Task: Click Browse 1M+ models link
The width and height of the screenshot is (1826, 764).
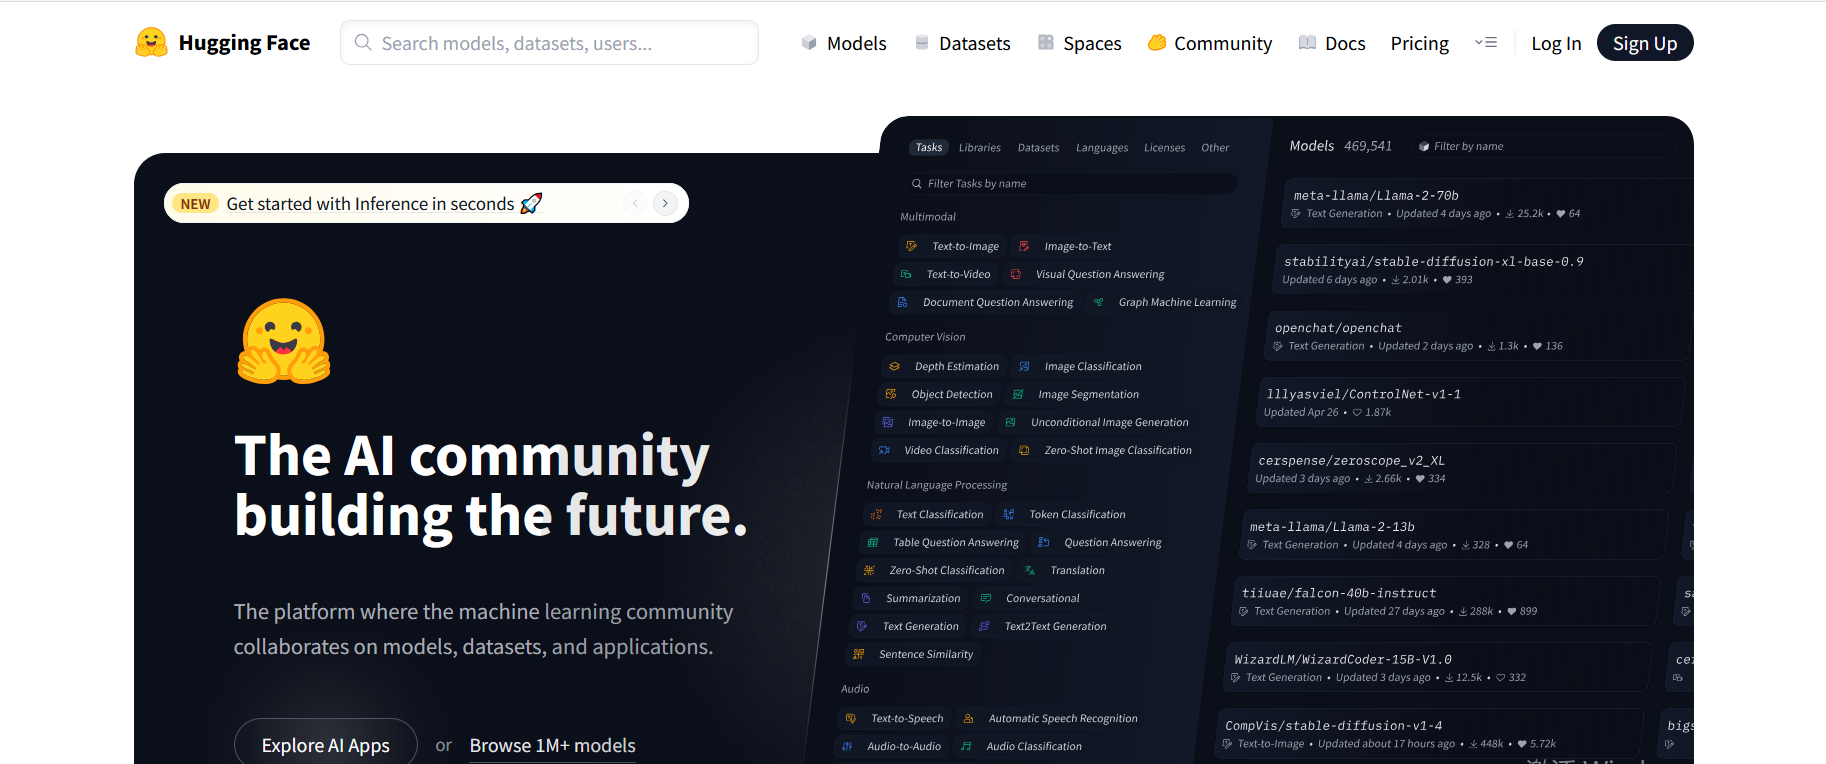Action: click(552, 745)
